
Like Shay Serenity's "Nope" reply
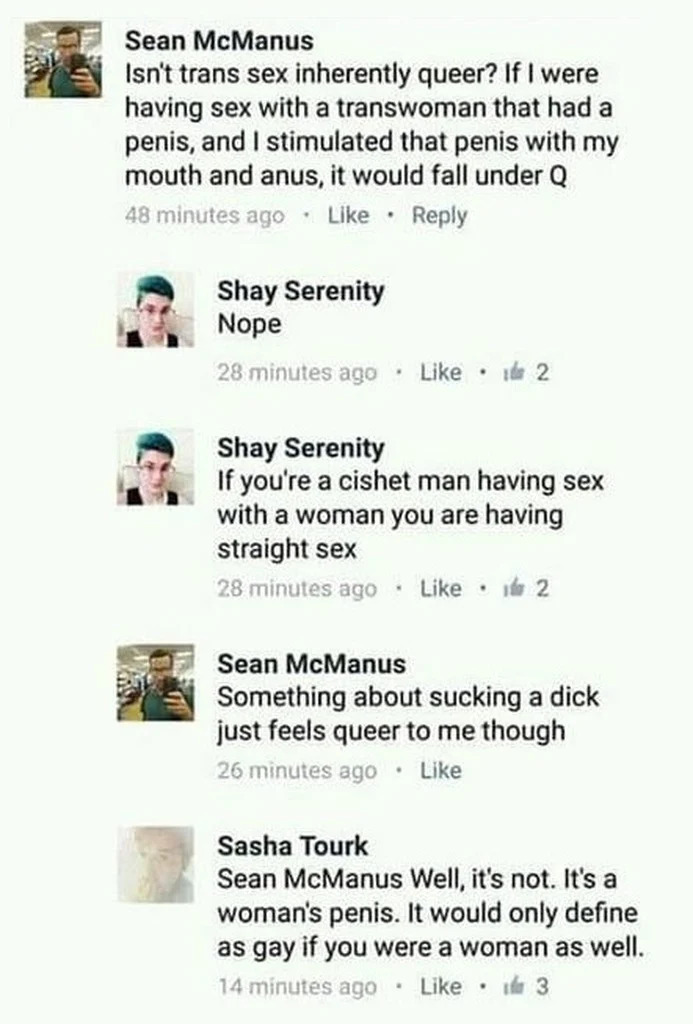tap(441, 372)
